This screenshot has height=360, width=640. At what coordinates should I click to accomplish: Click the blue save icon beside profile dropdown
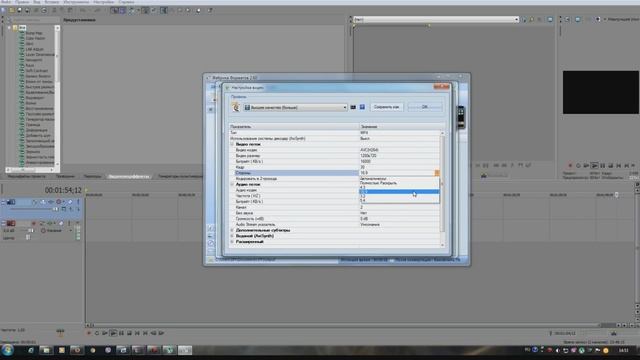point(362,107)
